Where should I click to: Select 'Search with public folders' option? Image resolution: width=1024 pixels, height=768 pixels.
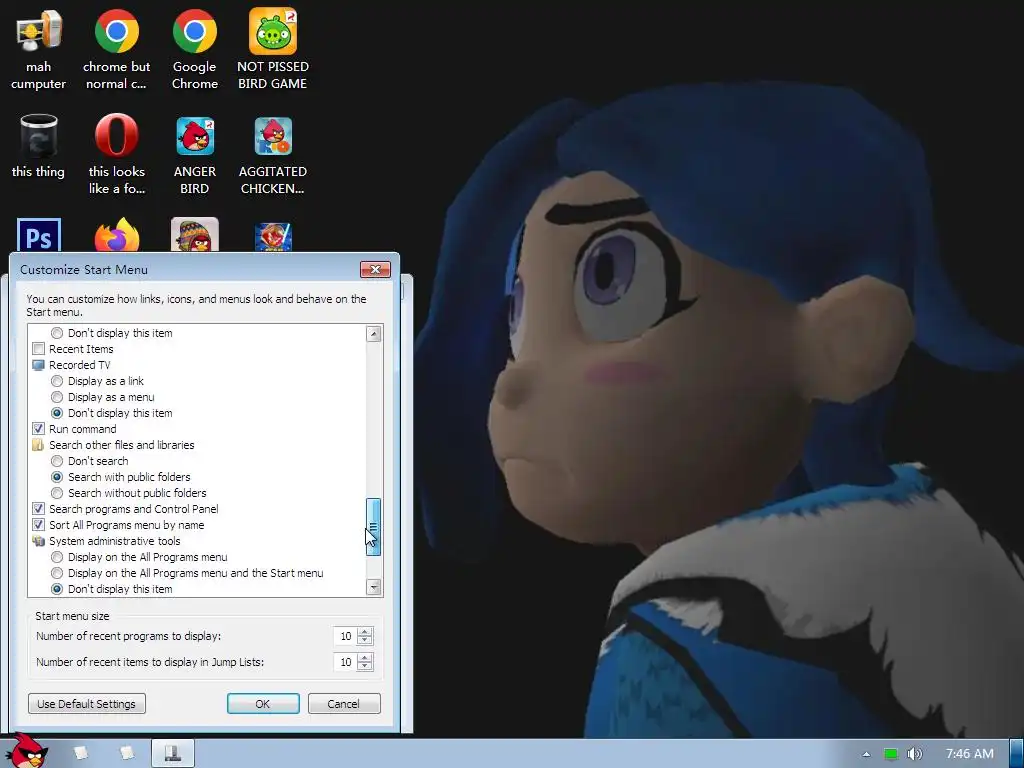(57, 477)
